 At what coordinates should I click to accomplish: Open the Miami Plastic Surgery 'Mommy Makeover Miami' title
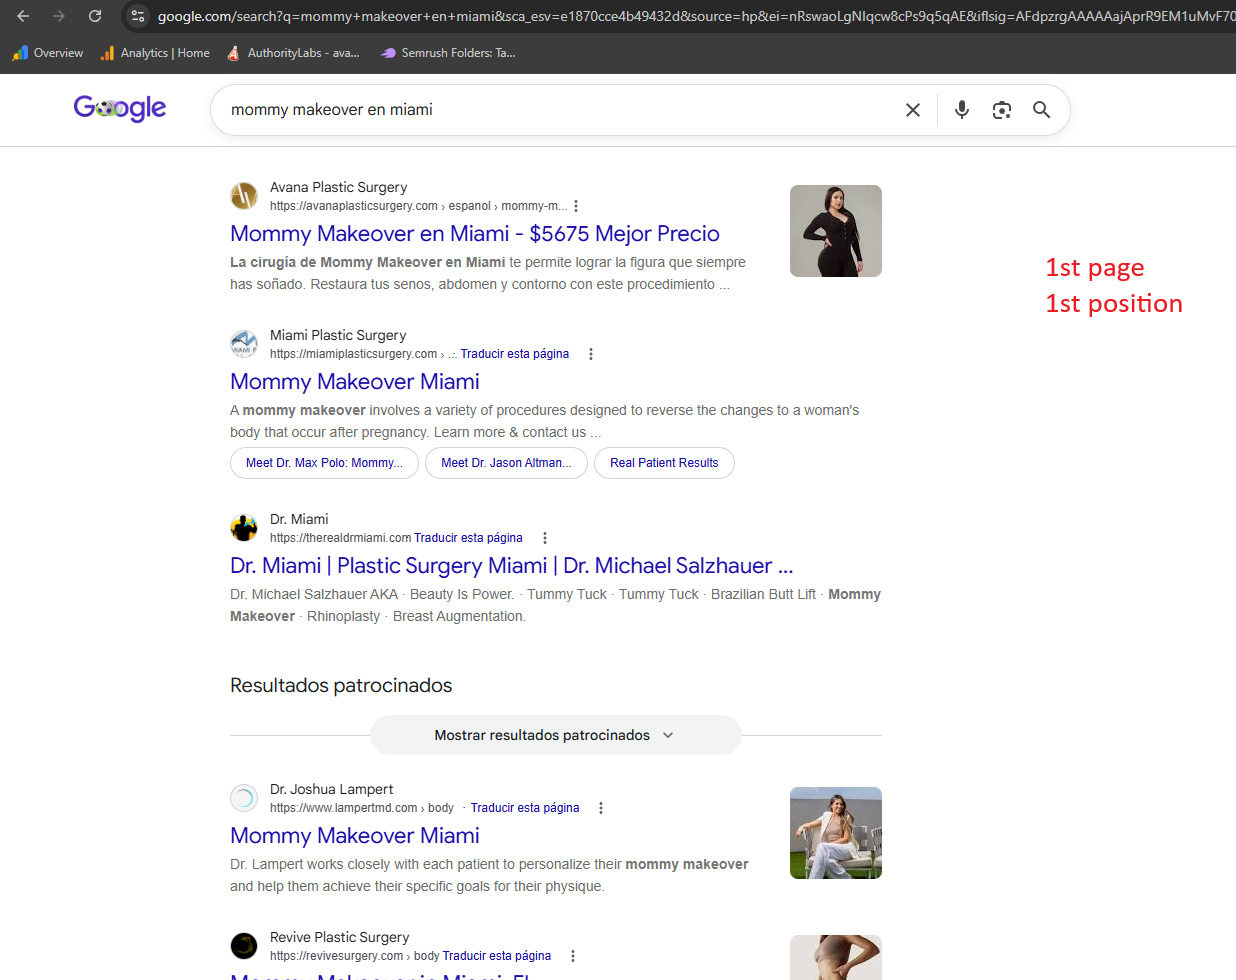[x=355, y=382]
